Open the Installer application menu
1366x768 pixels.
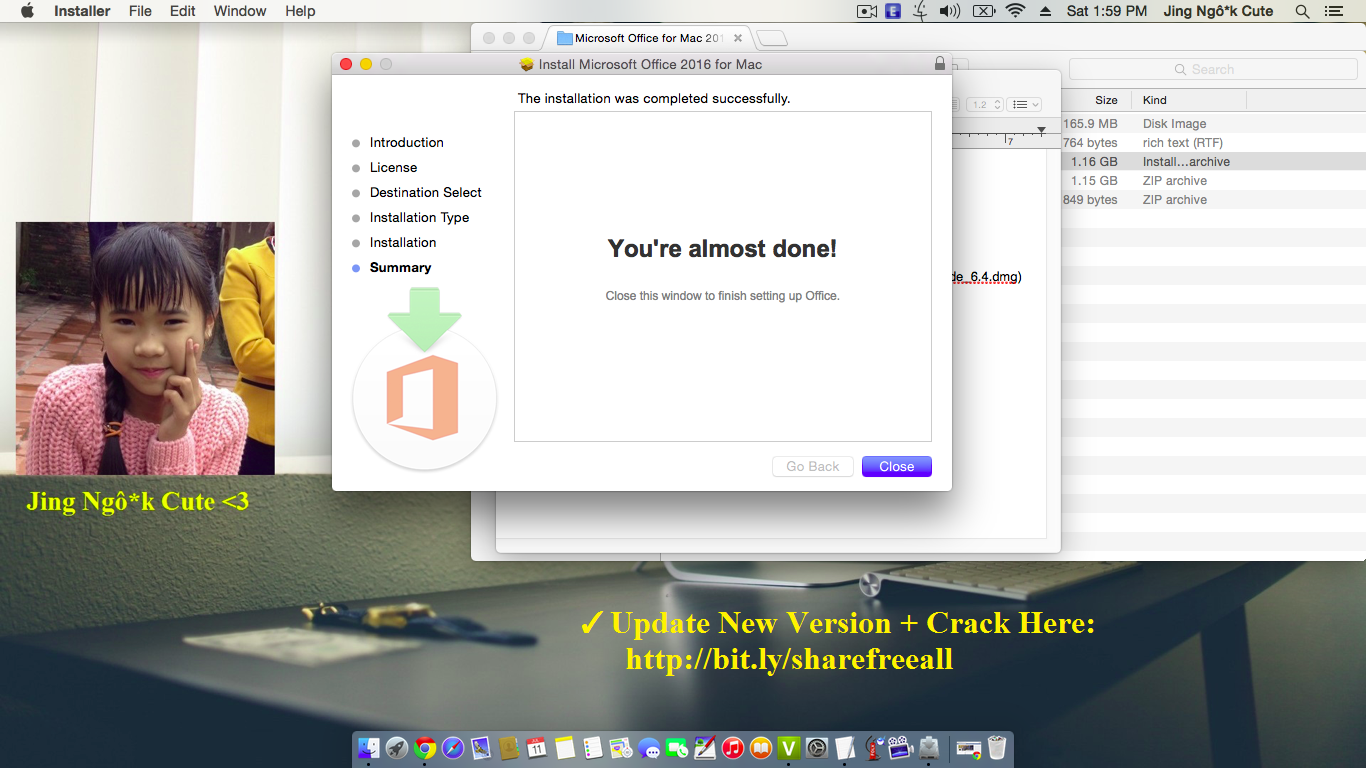pos(82,11)
